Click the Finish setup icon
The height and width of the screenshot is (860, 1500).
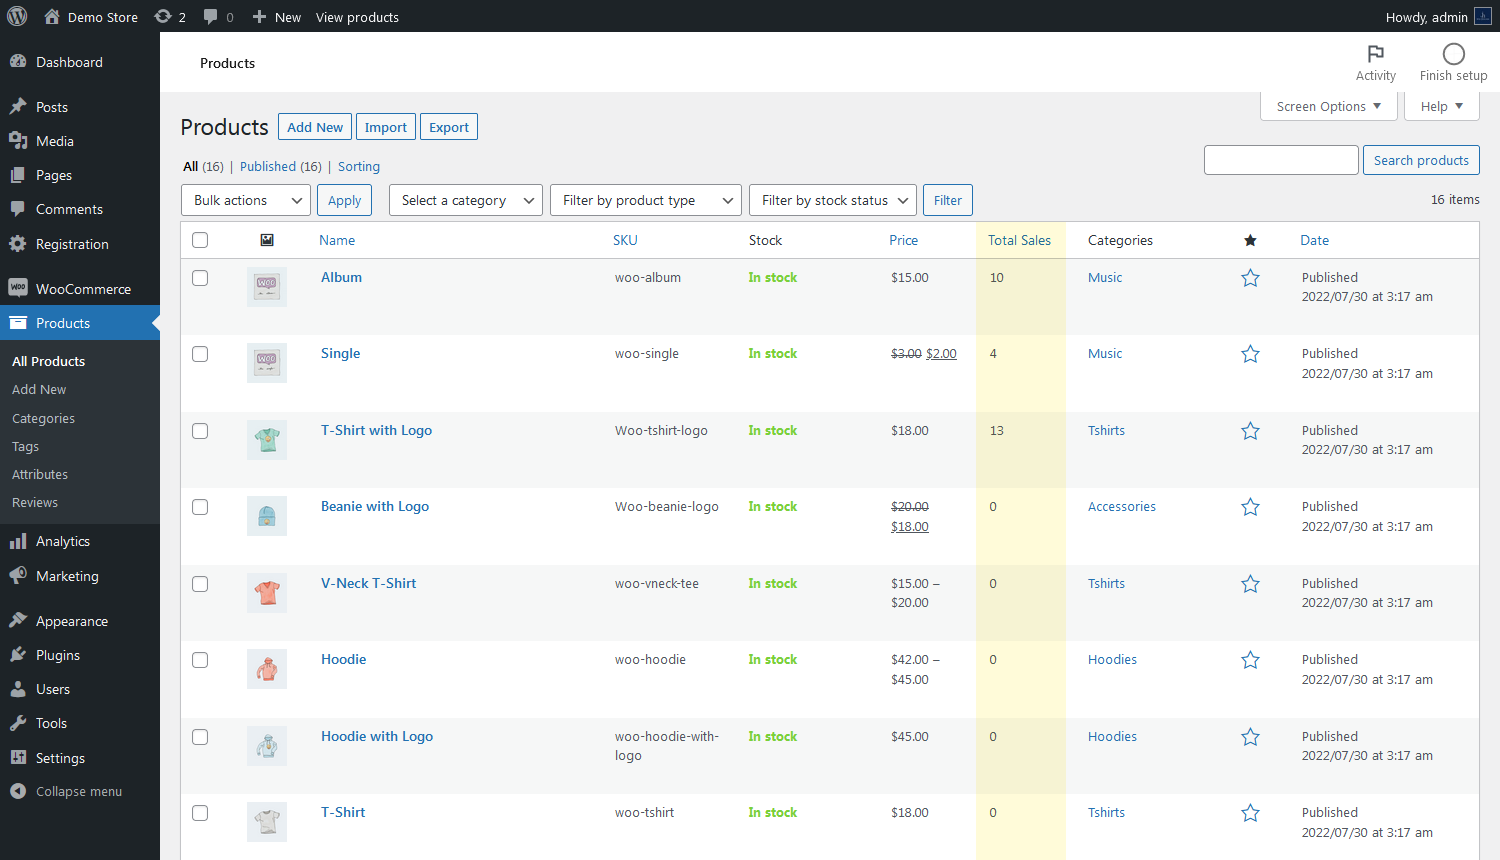(1452, 55)
